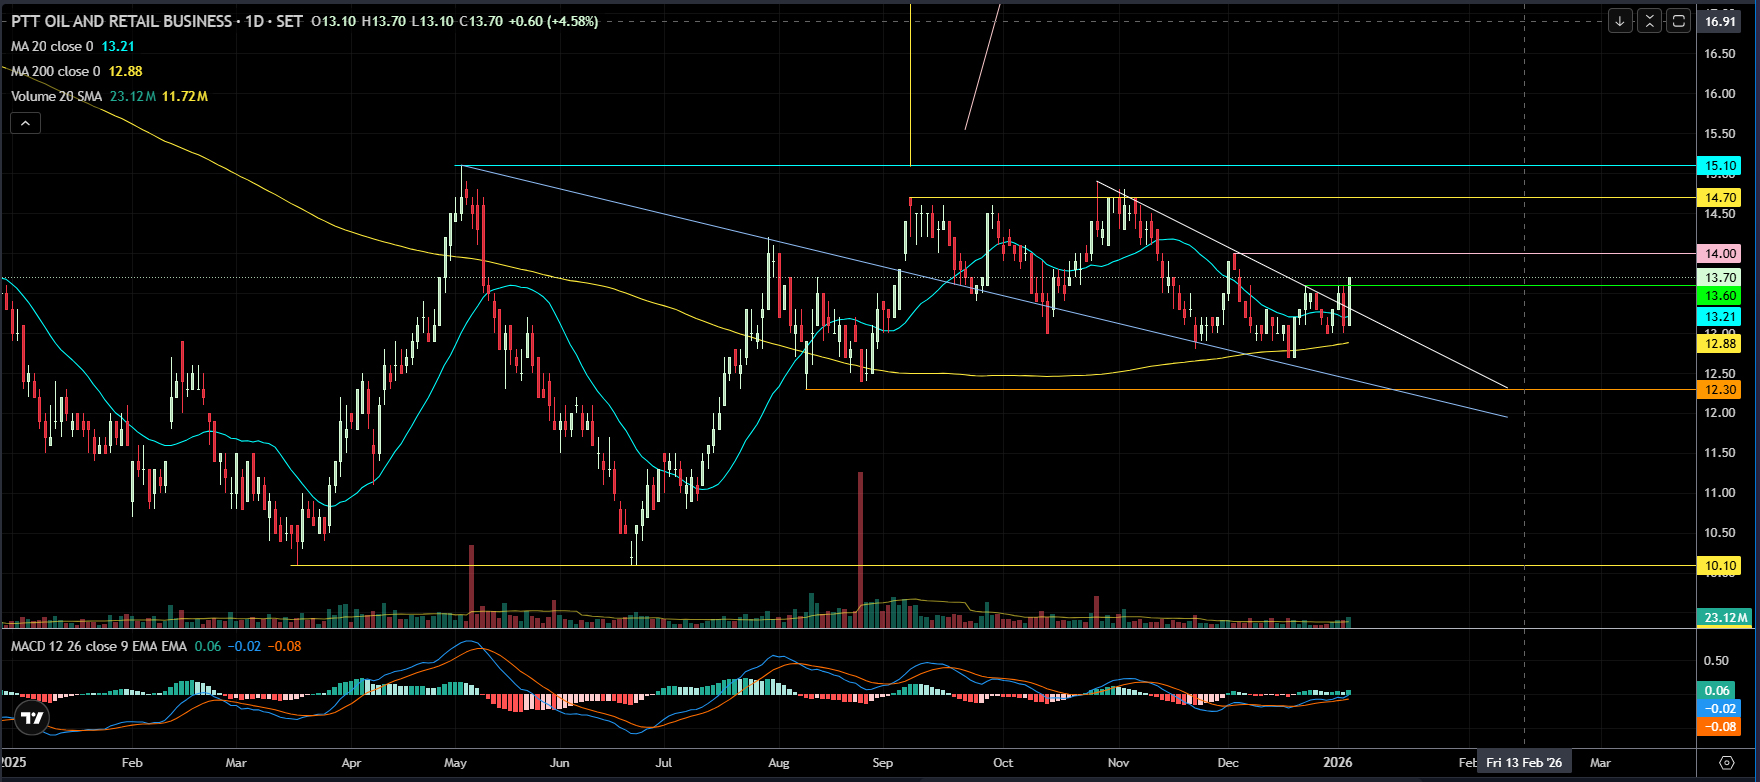Viewport: 1760px width, 782px height.
Task: Click the 13.70 last price label
Action: pyautogui.click(x=1720, y=278)
